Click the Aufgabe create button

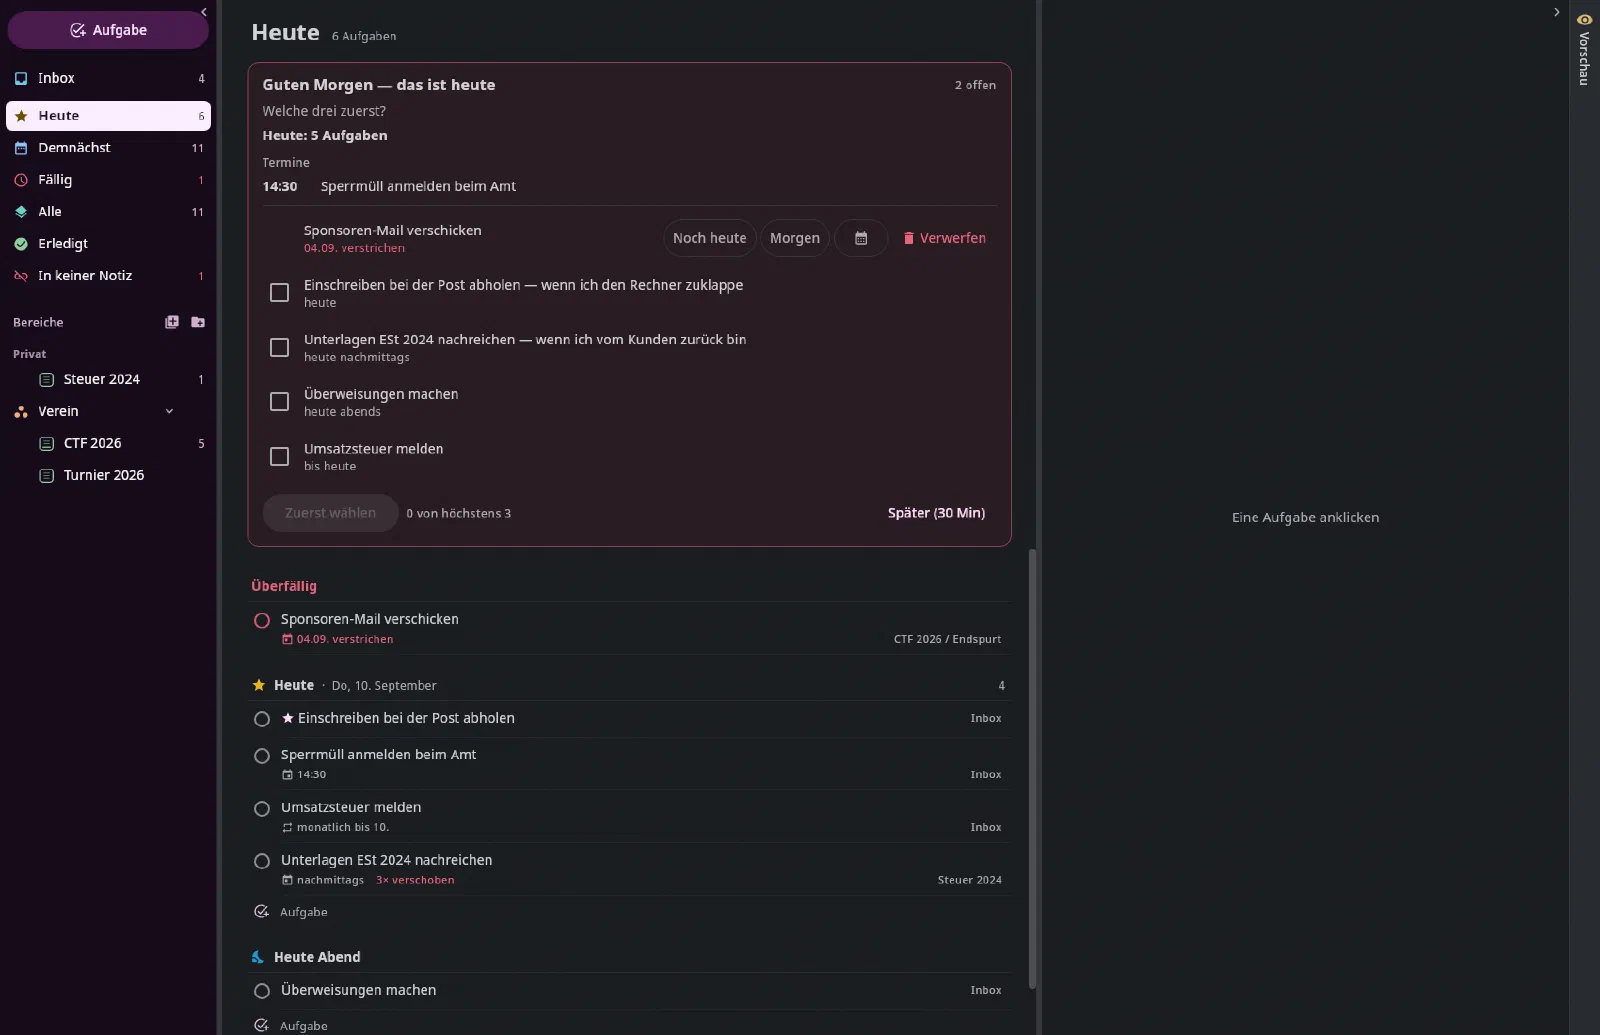[x=108, y=30]
